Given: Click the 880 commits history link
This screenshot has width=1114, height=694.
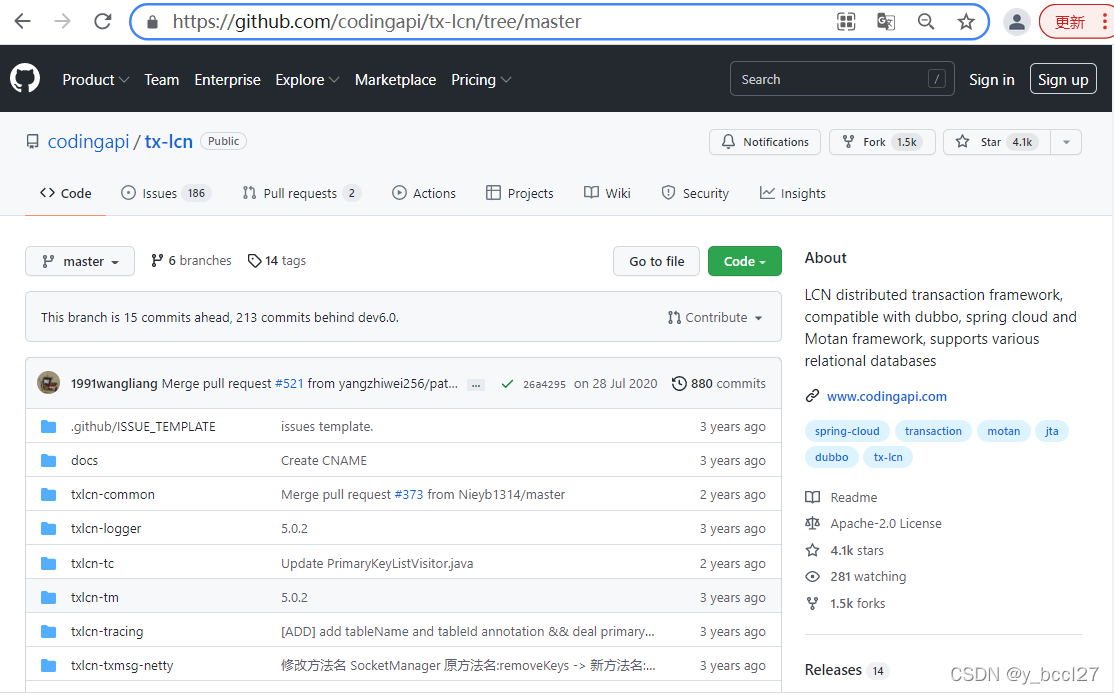Looking at the screenshot, I should [719, 384].
